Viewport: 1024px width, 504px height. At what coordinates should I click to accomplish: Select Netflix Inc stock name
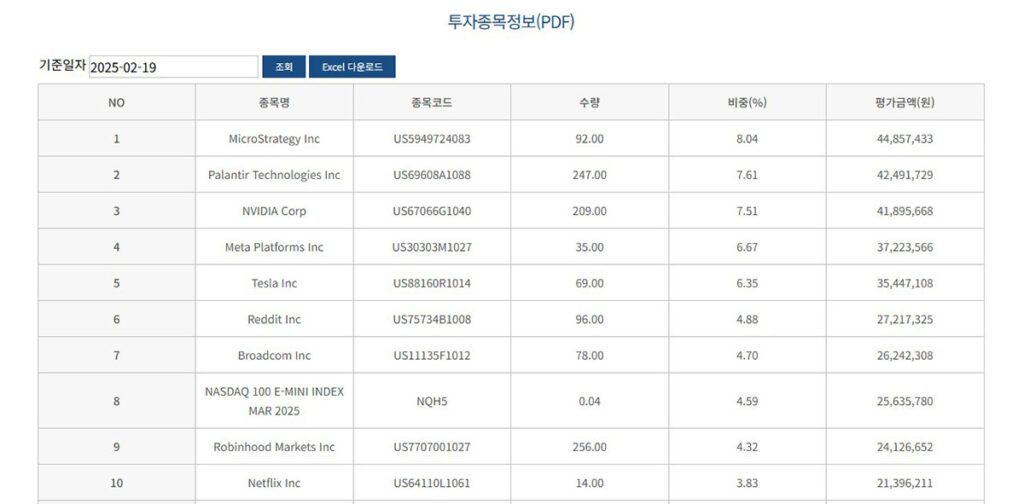tap(274, 484)
